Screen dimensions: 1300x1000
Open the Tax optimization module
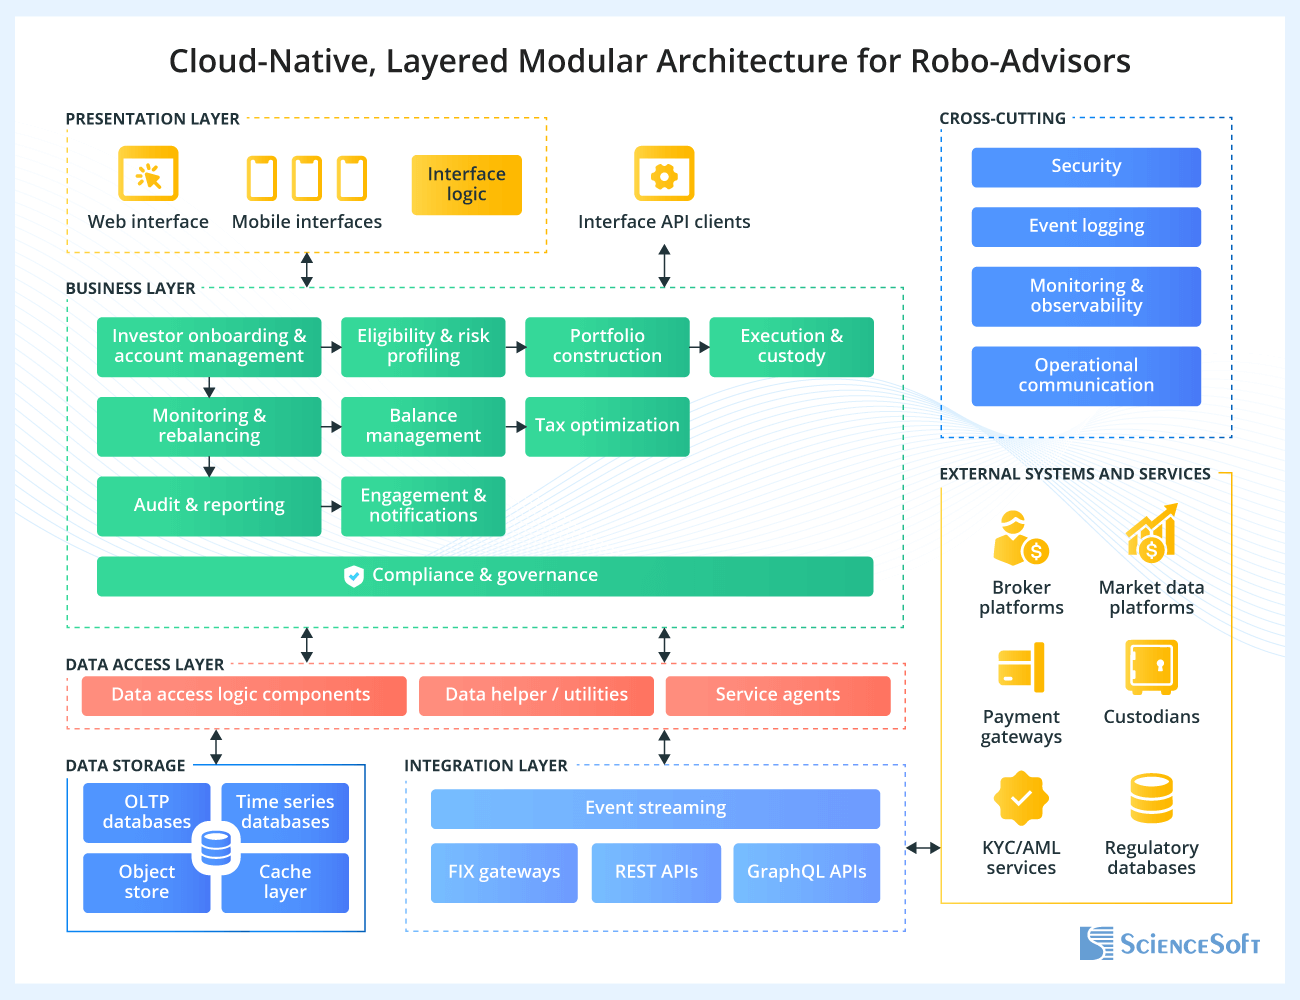pos(607,426)
